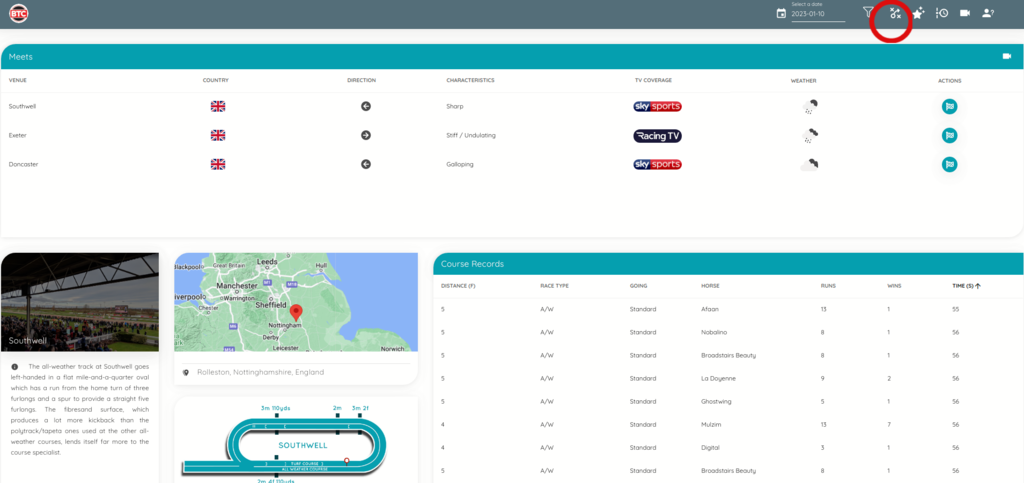This screenshot has width=1024, height=483.
Task: Open the sparkling star favorites icon
Action: pyautogui.click(x=918, y=13)
